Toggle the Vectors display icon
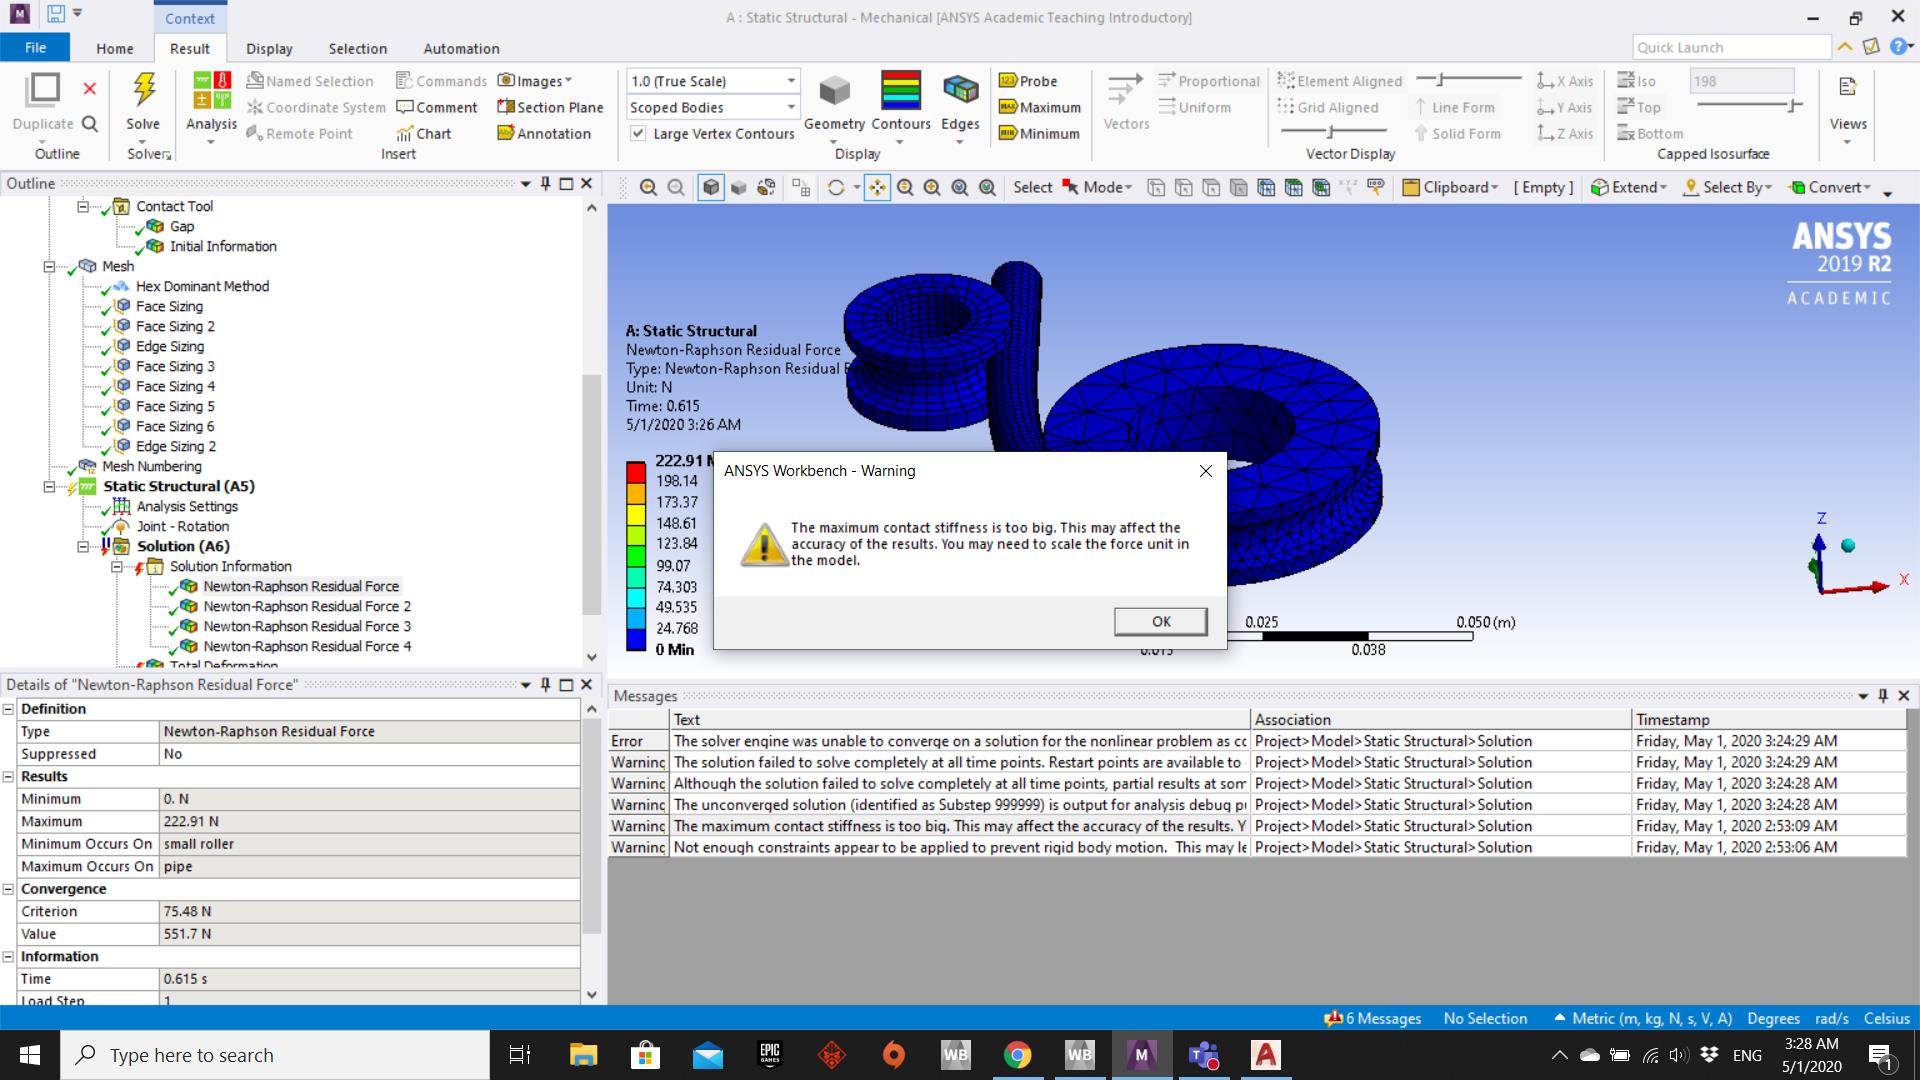The image size is (1920, 1080). pos(1125,90)
